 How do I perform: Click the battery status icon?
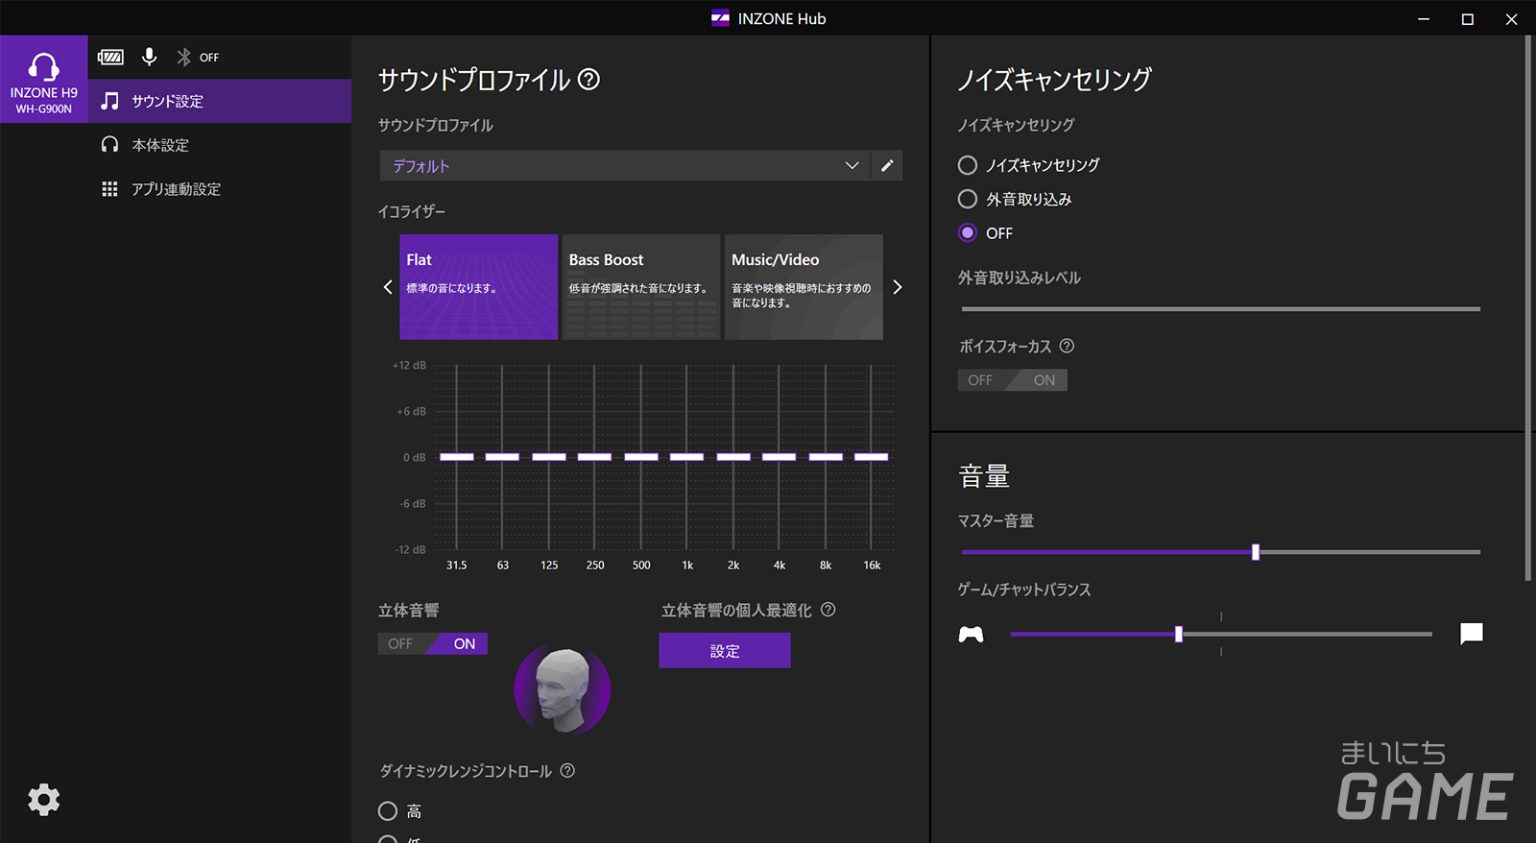click(x=110, y=57)
